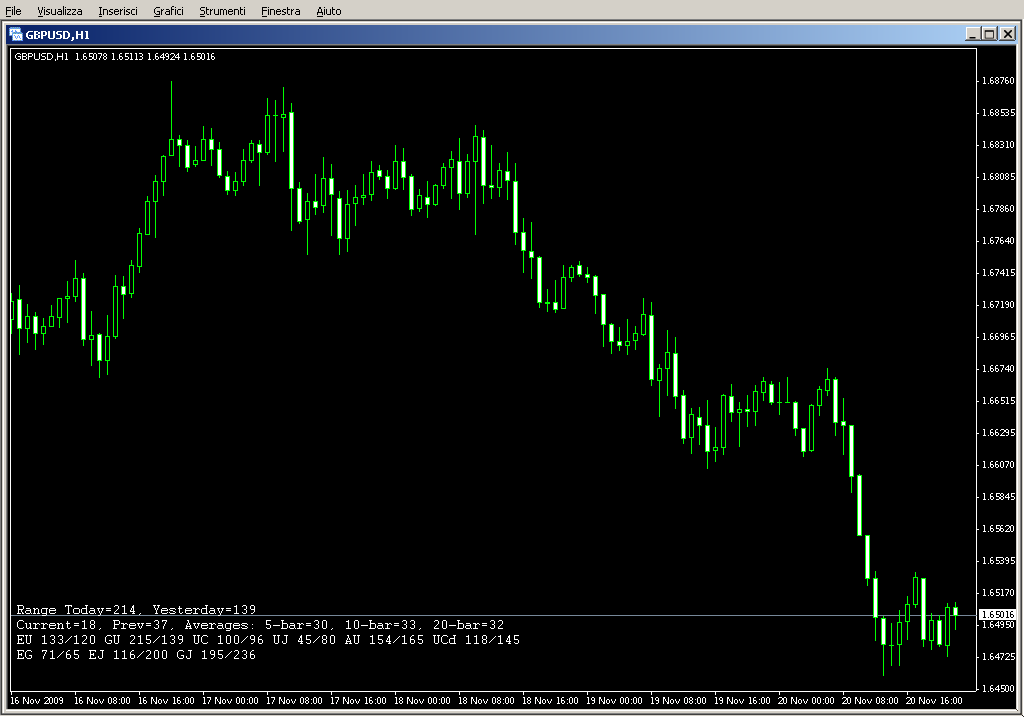The width and height of the screenshot is (1024, 717).
Task: Open the Finestra menu
Action: [x=280, y=11]
